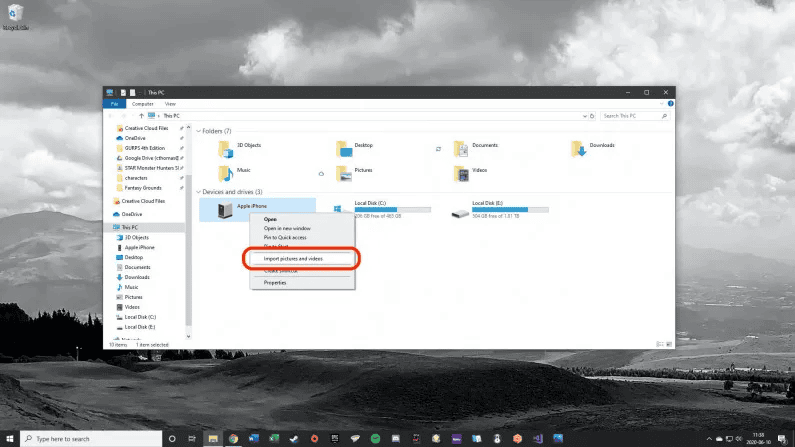Select the Music folder icon

point(224,174)
